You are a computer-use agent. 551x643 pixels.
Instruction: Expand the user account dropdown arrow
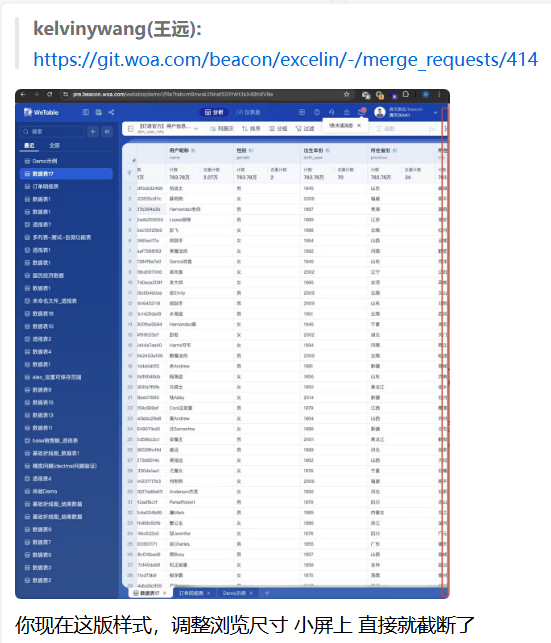click(x=435, y=112)
